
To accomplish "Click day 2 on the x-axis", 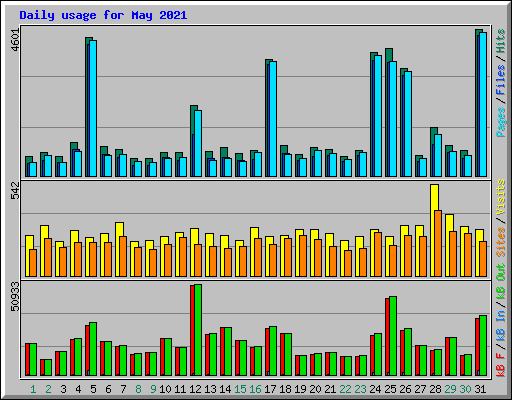I will click(48, 389).
